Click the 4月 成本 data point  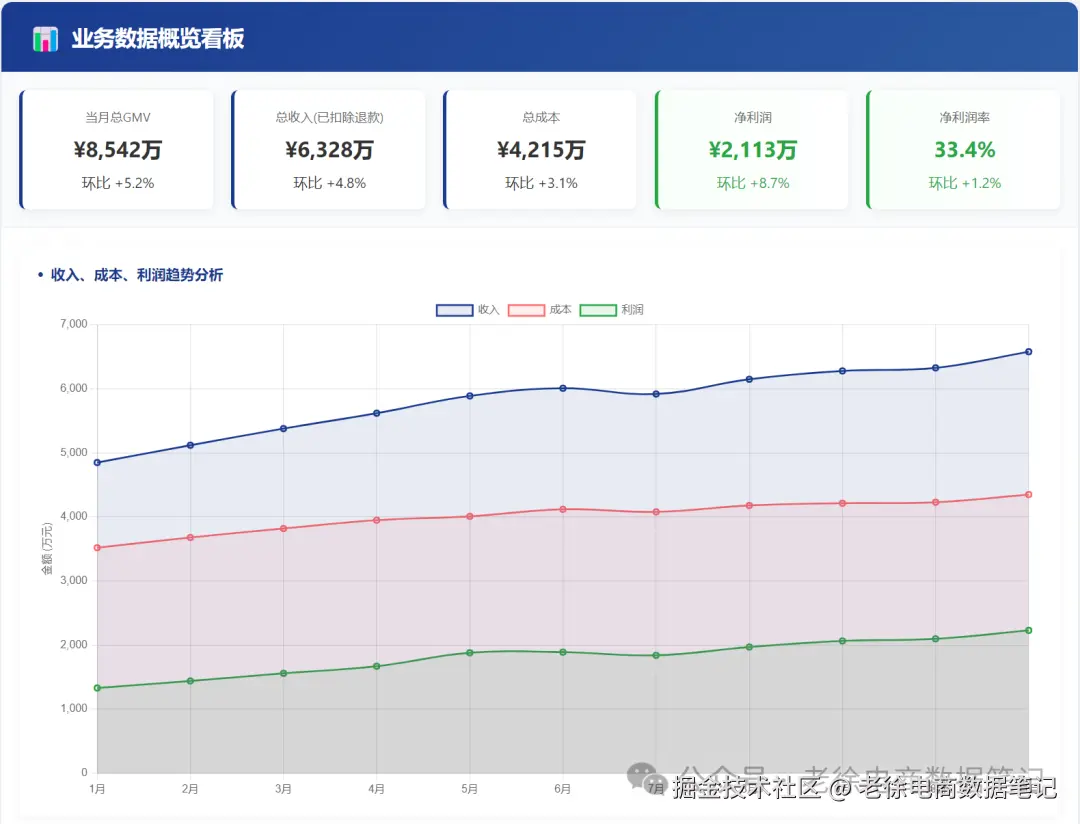[376, 520]
